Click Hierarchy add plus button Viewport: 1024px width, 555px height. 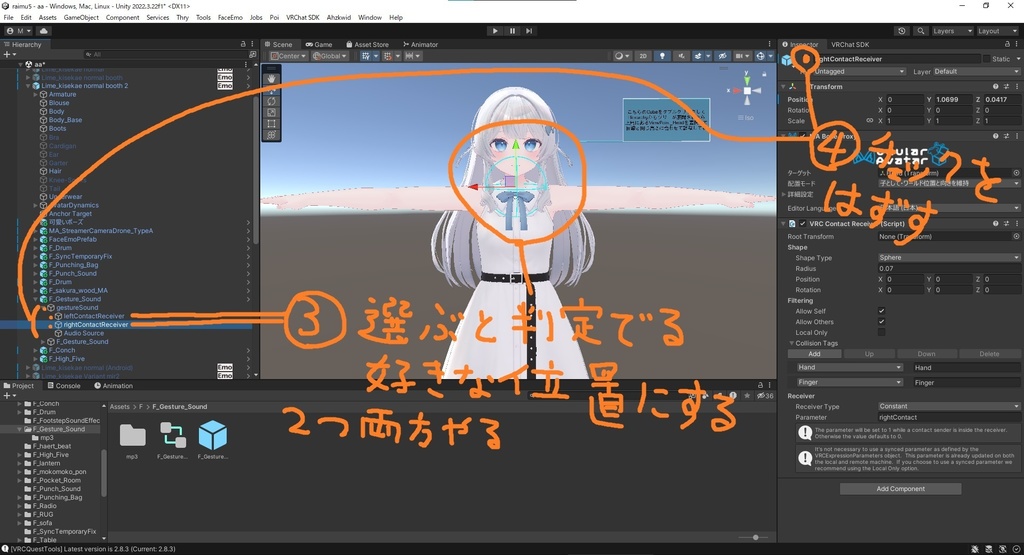pos(8,55)
